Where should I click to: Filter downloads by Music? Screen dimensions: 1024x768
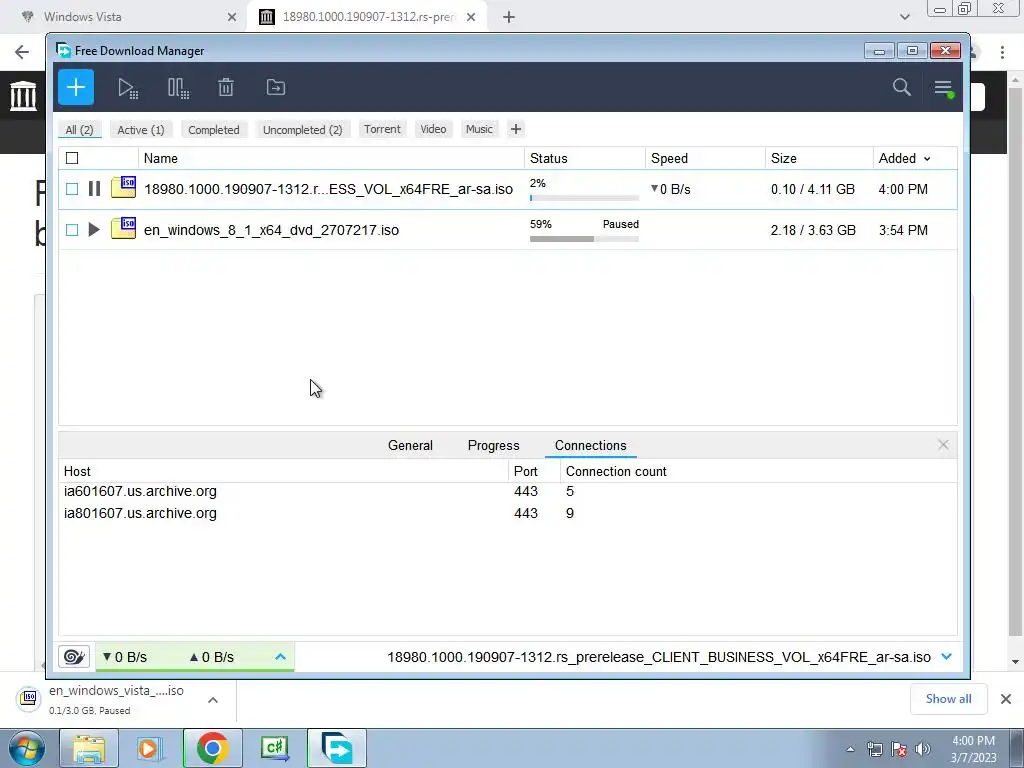click(479, 129)
